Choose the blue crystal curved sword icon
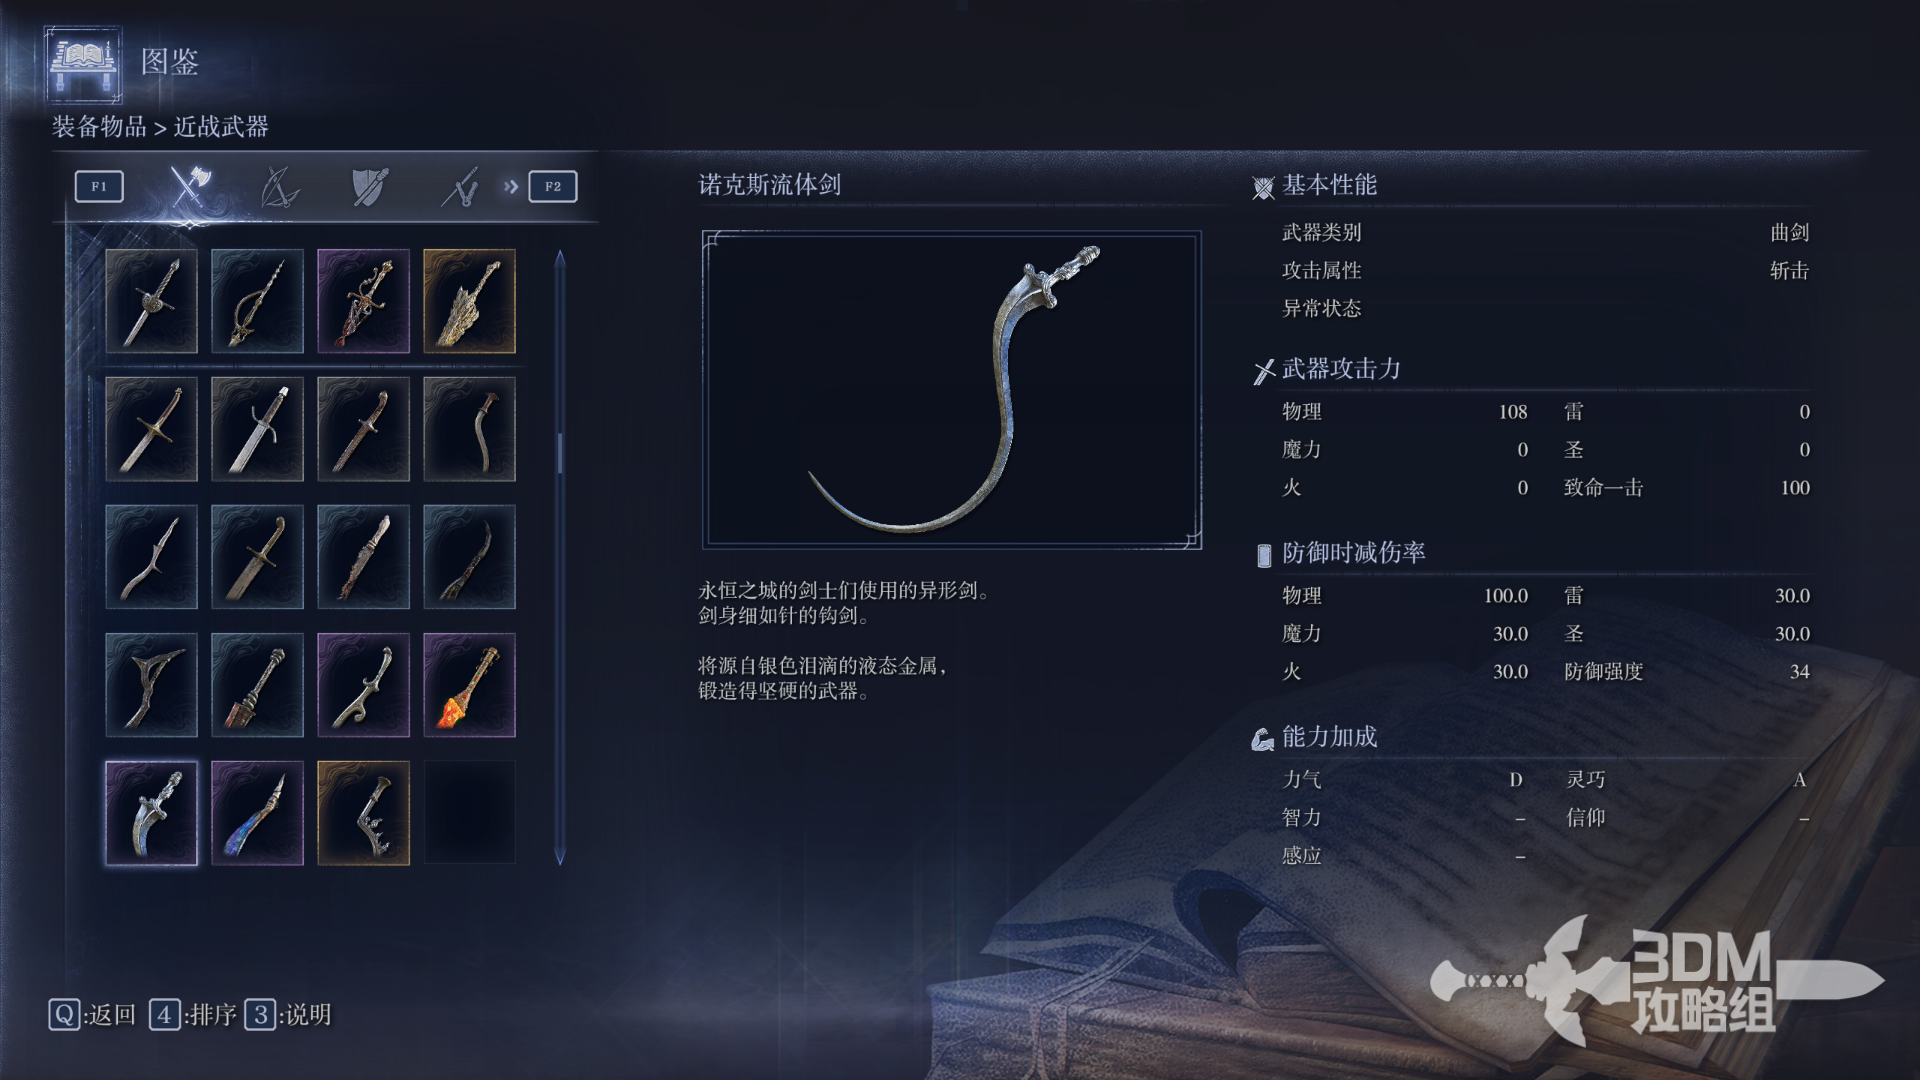 pos(257,813)
